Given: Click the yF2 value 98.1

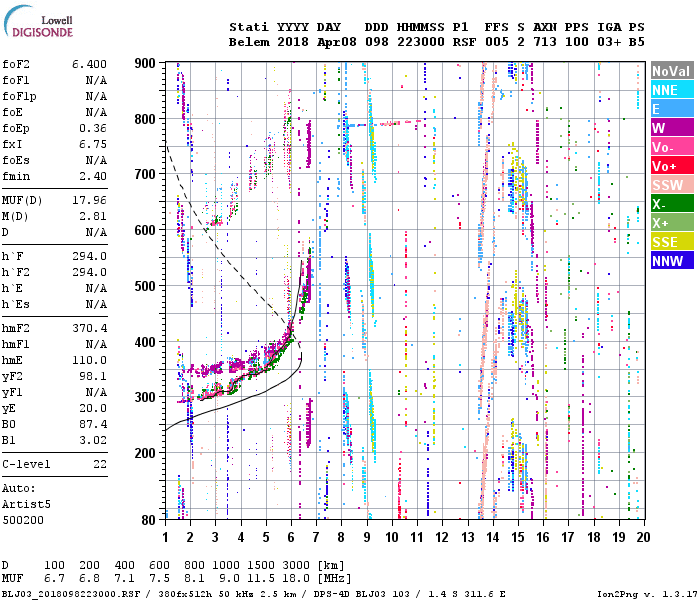Looking at the screenshot, I should click(93, 376).
